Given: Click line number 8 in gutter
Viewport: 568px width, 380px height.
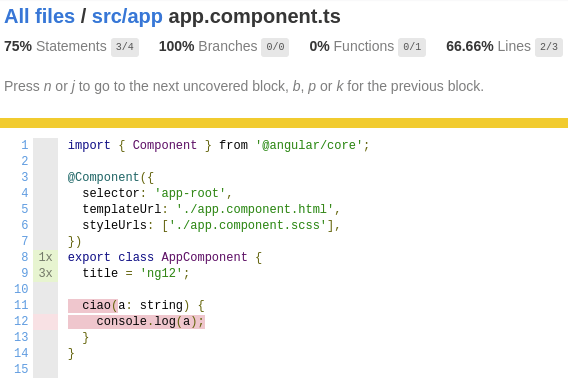Looking at the screenshot, I should [25, 257].
